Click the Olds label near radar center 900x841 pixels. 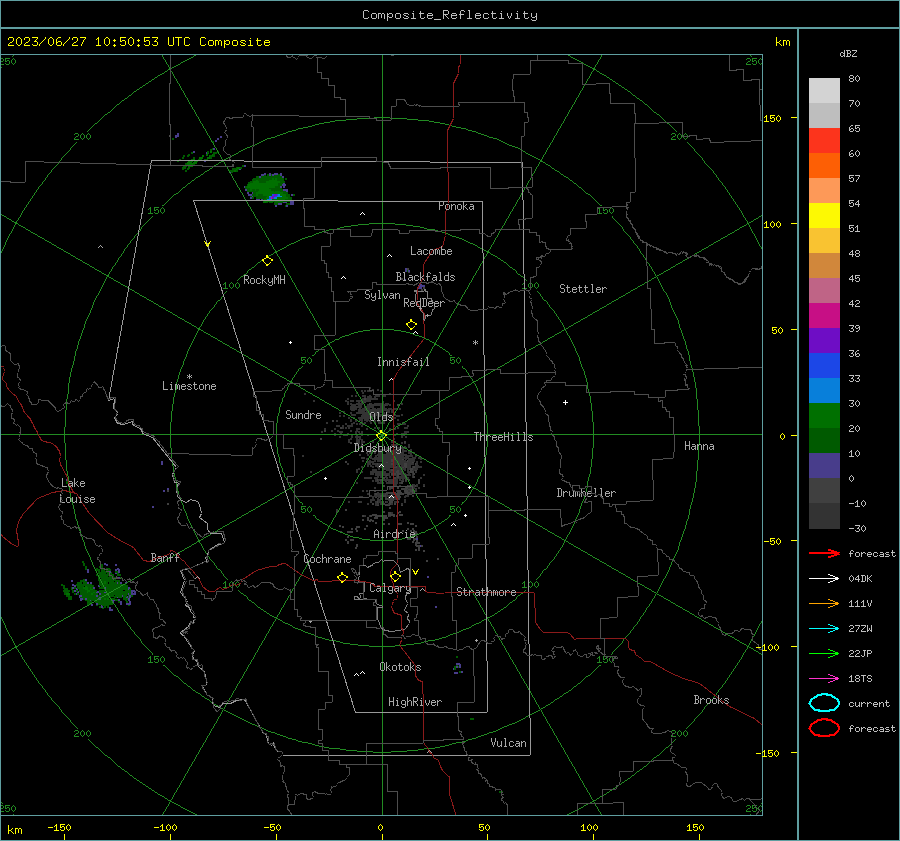[x=381, y=417]
